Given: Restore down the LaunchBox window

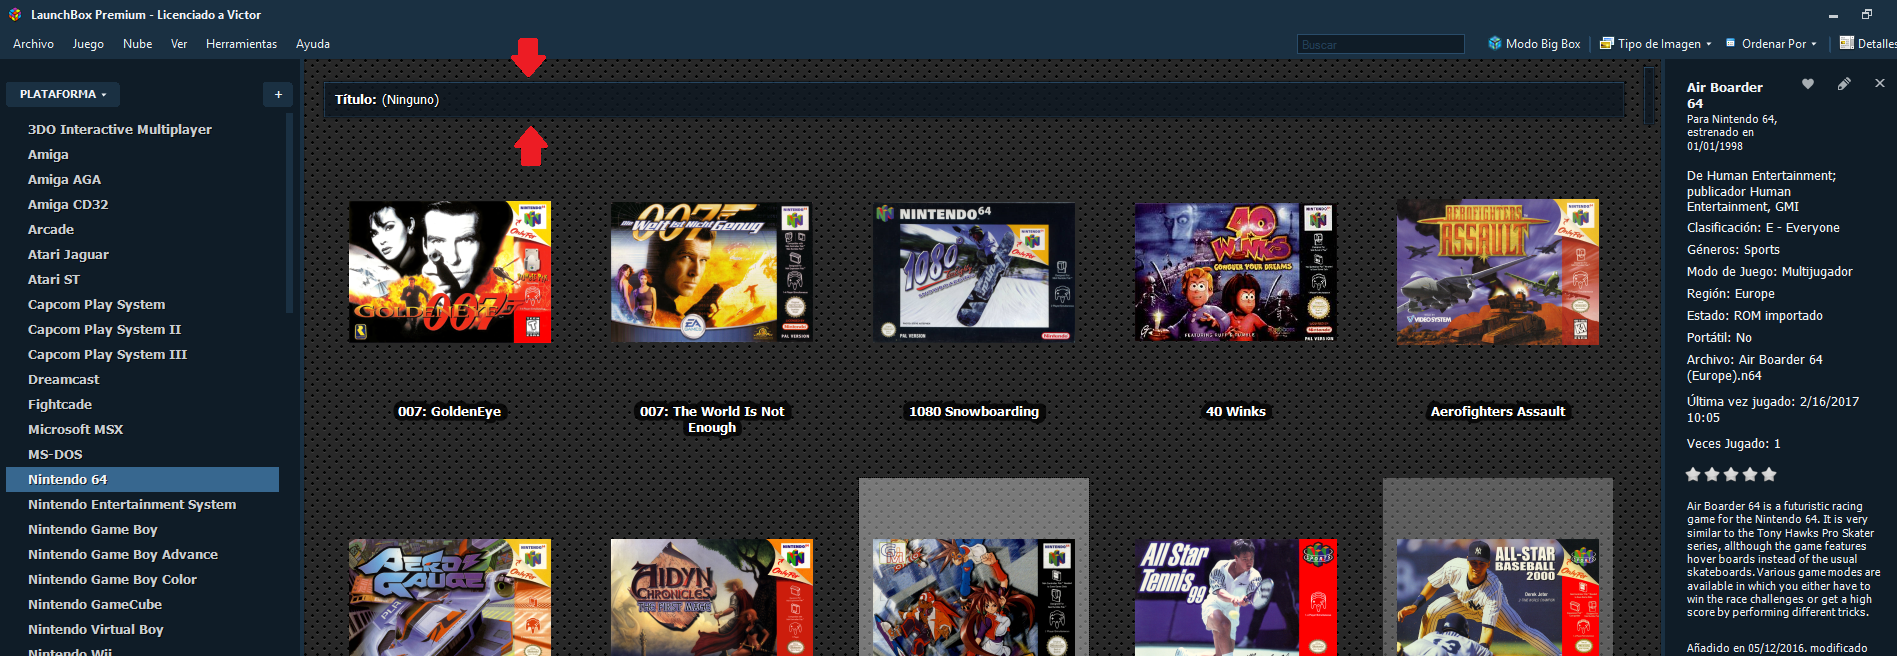Looking at the screenshot, I should coord(1866,14).
